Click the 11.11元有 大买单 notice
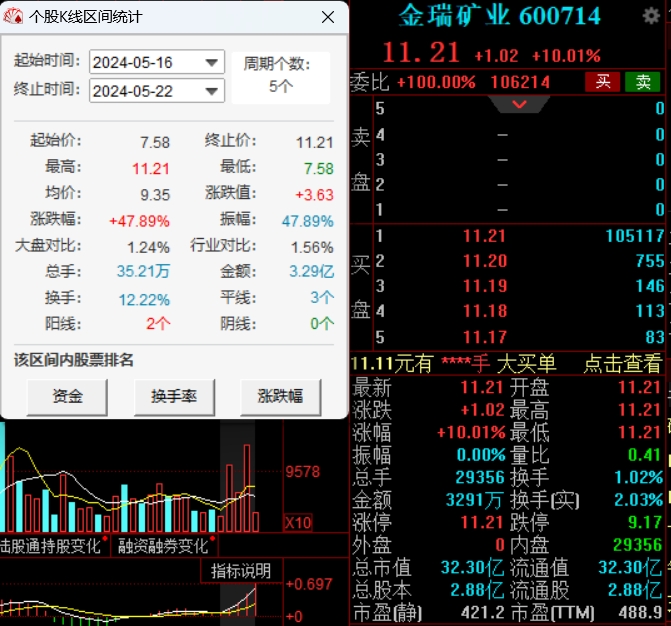Screen dimensions: 671x626 453,364
